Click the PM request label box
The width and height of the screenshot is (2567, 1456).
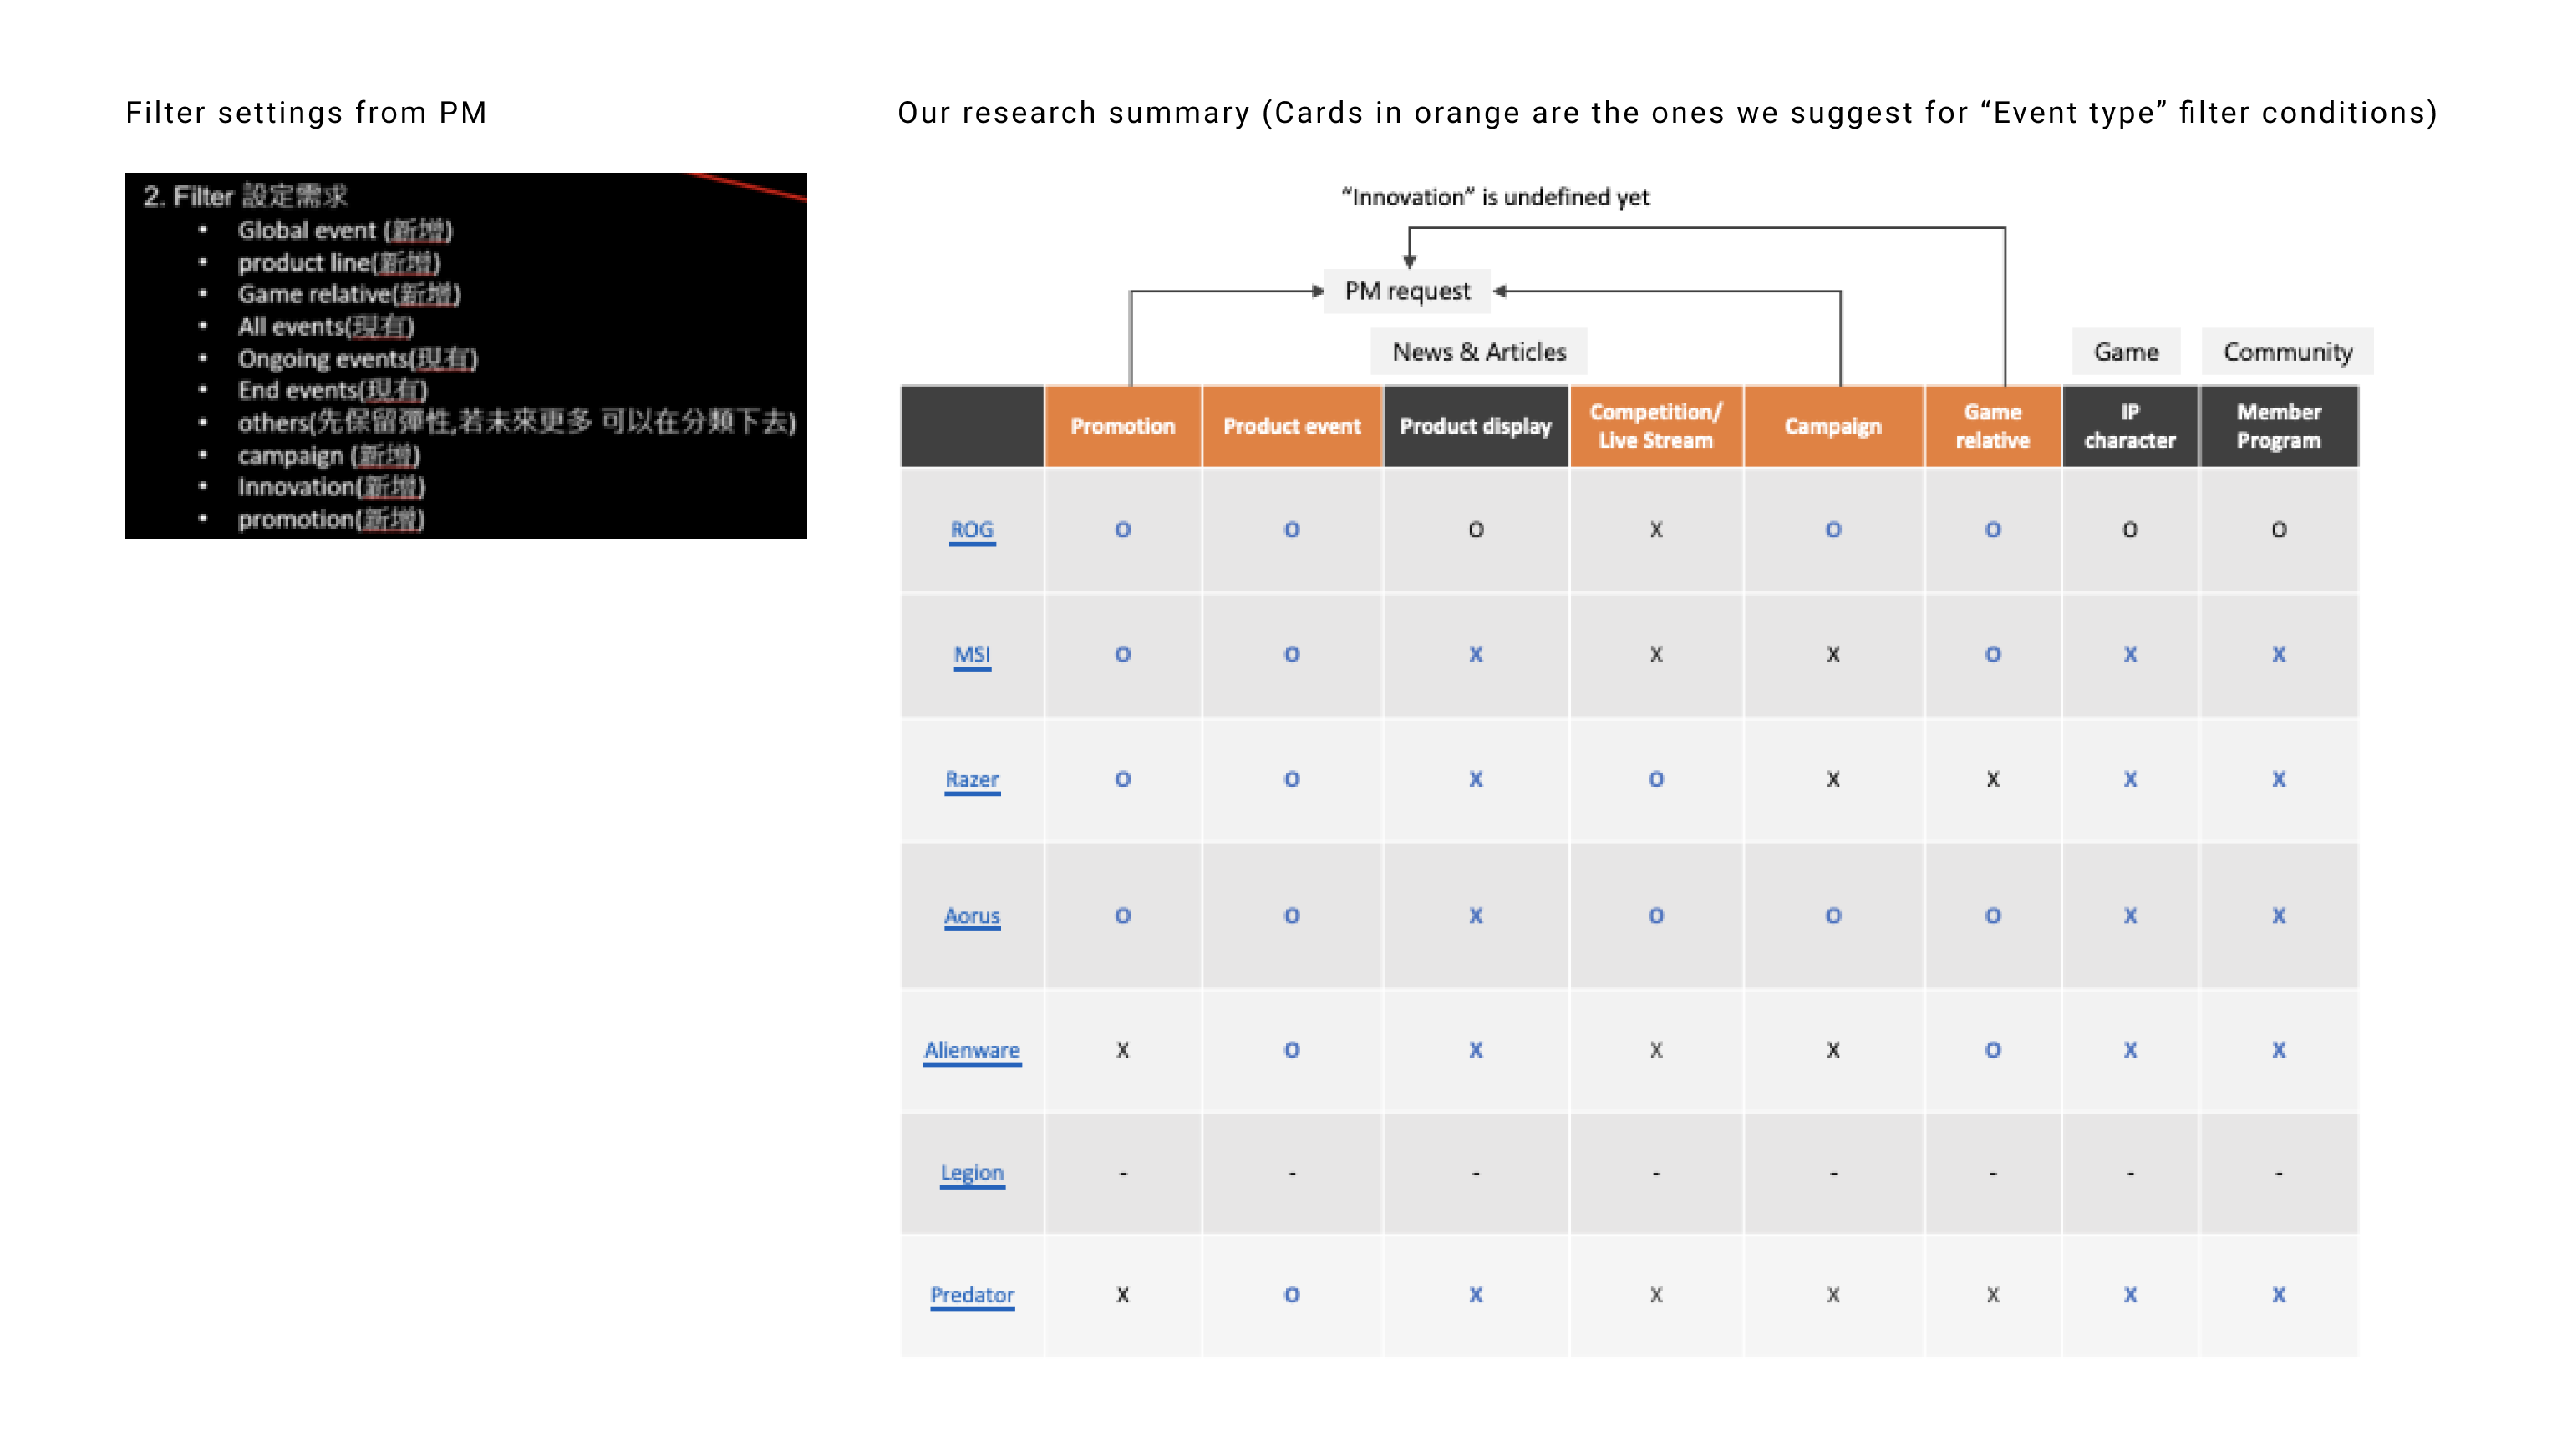point(1406,291)
